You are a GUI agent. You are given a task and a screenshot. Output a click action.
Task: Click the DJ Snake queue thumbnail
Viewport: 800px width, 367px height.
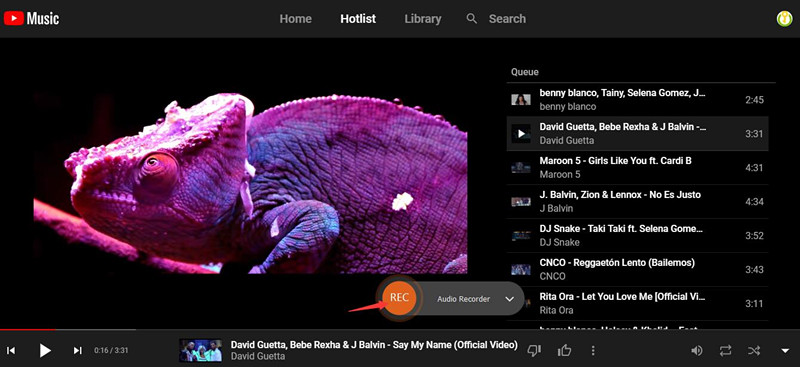pos(521,235)
